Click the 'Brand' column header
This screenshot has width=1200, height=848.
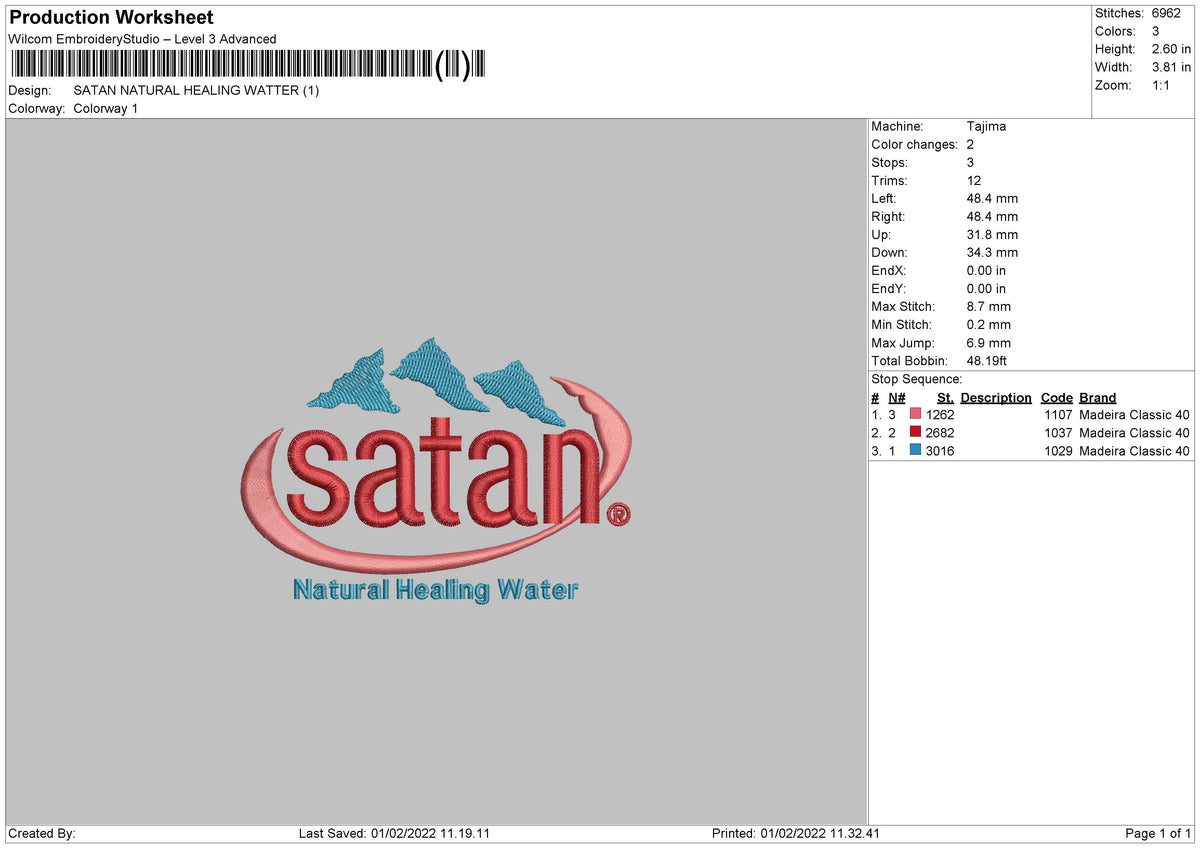click(x=1097, y=398)
